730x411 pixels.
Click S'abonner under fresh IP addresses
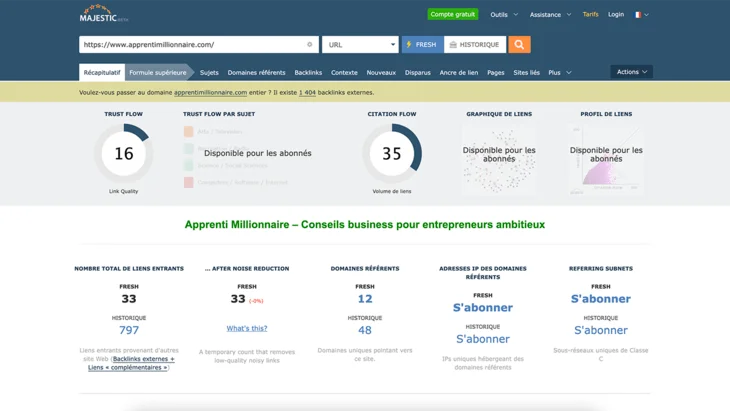(483, 308)
